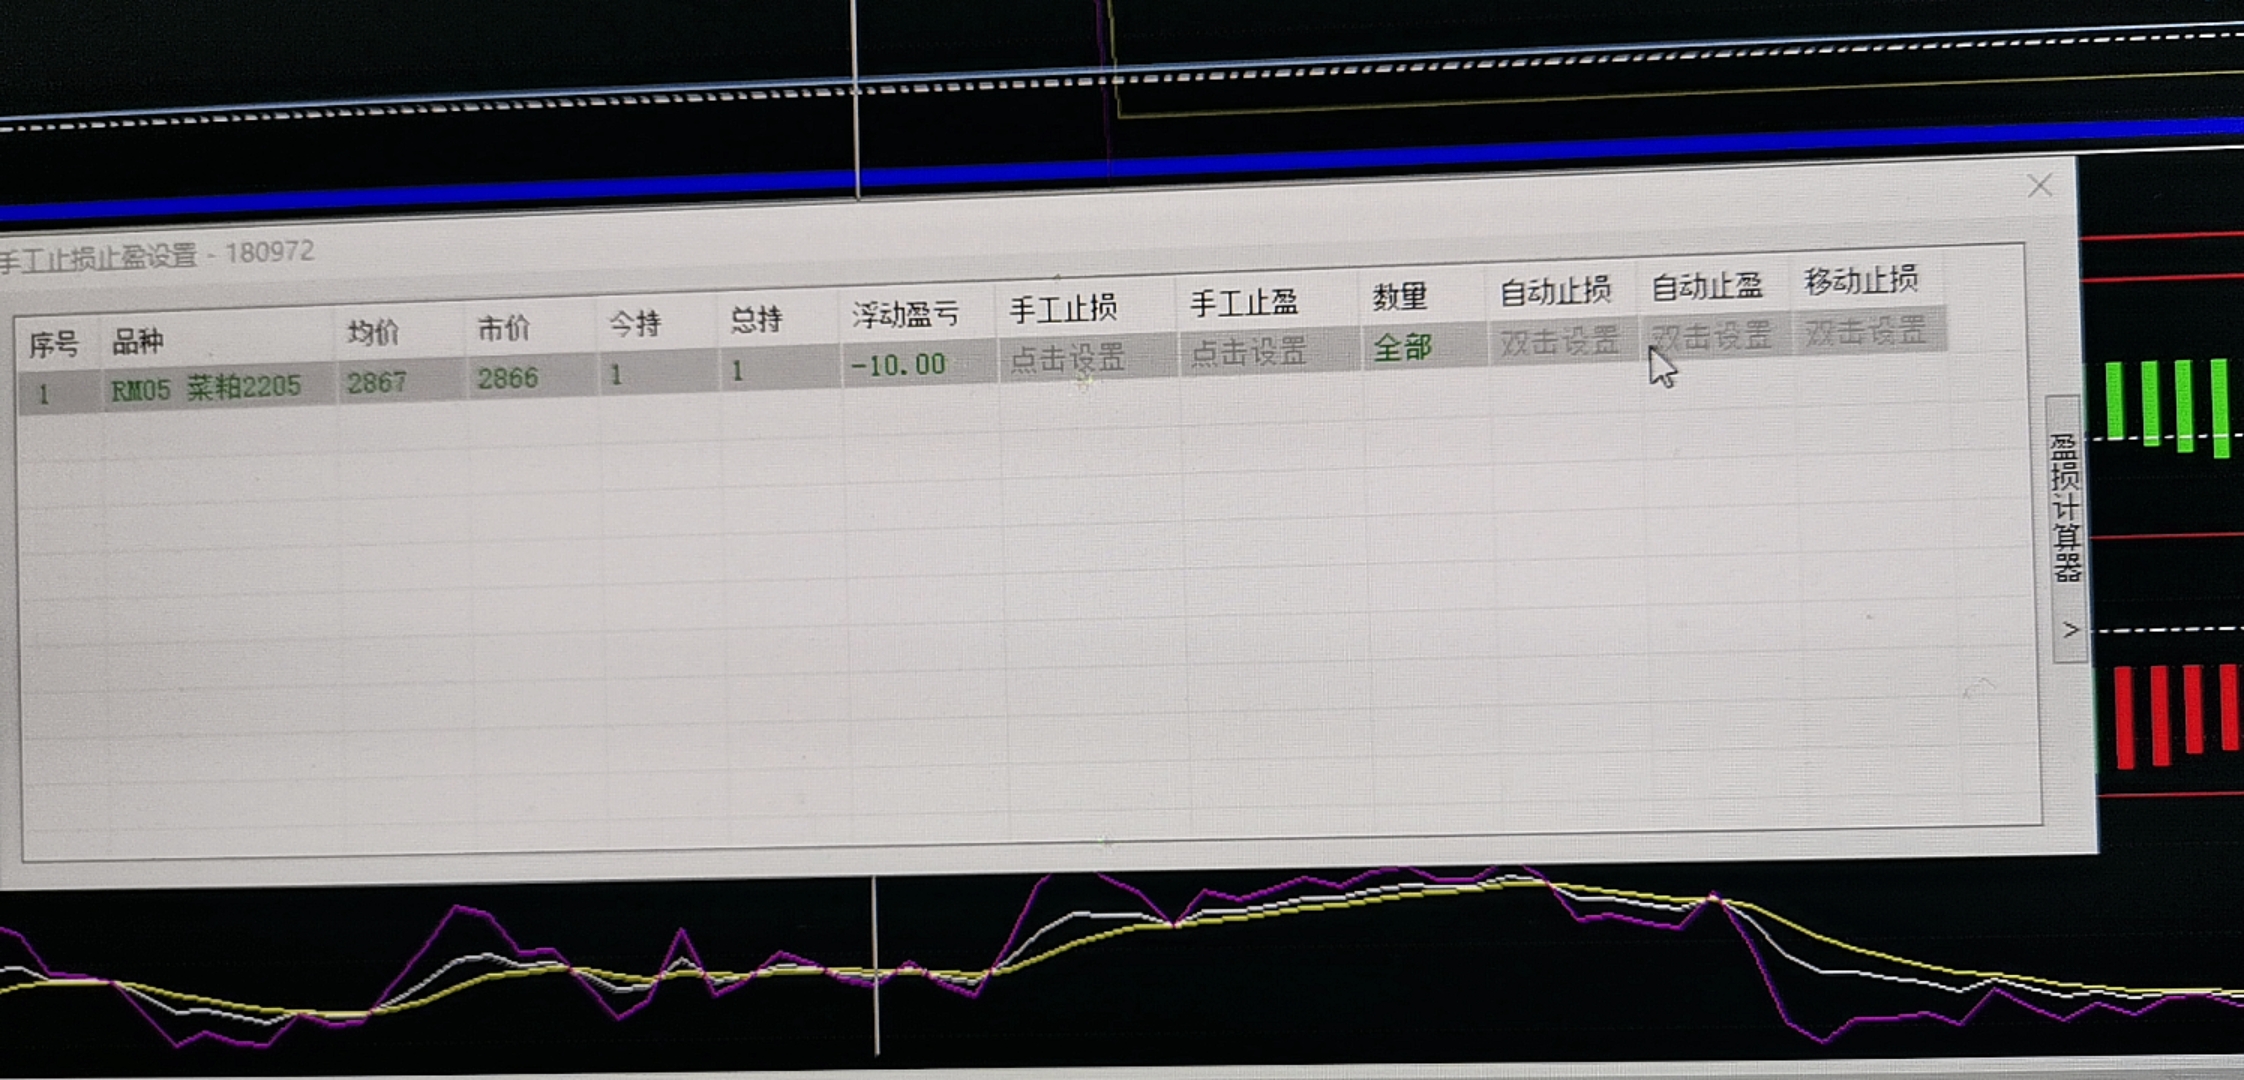Click 点击设置 under 手工止盈

[x=1248, y=352]
